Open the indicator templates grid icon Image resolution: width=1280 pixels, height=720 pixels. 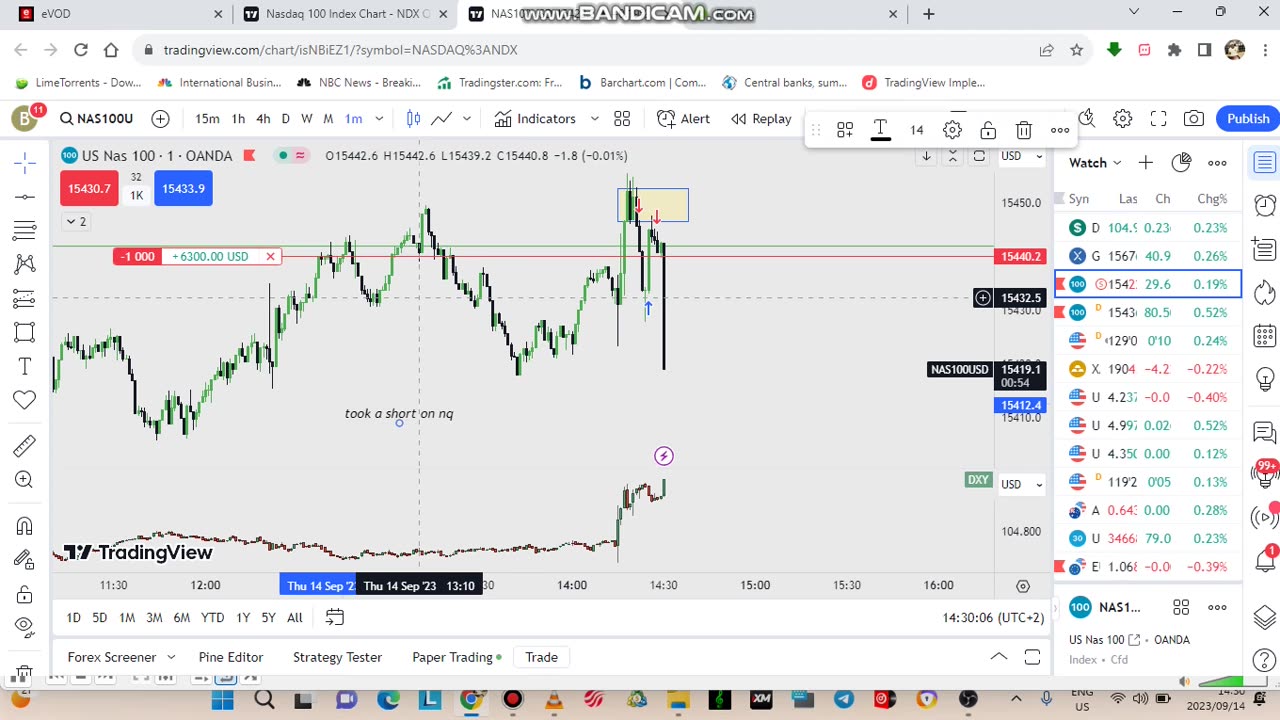click(622, 119)
